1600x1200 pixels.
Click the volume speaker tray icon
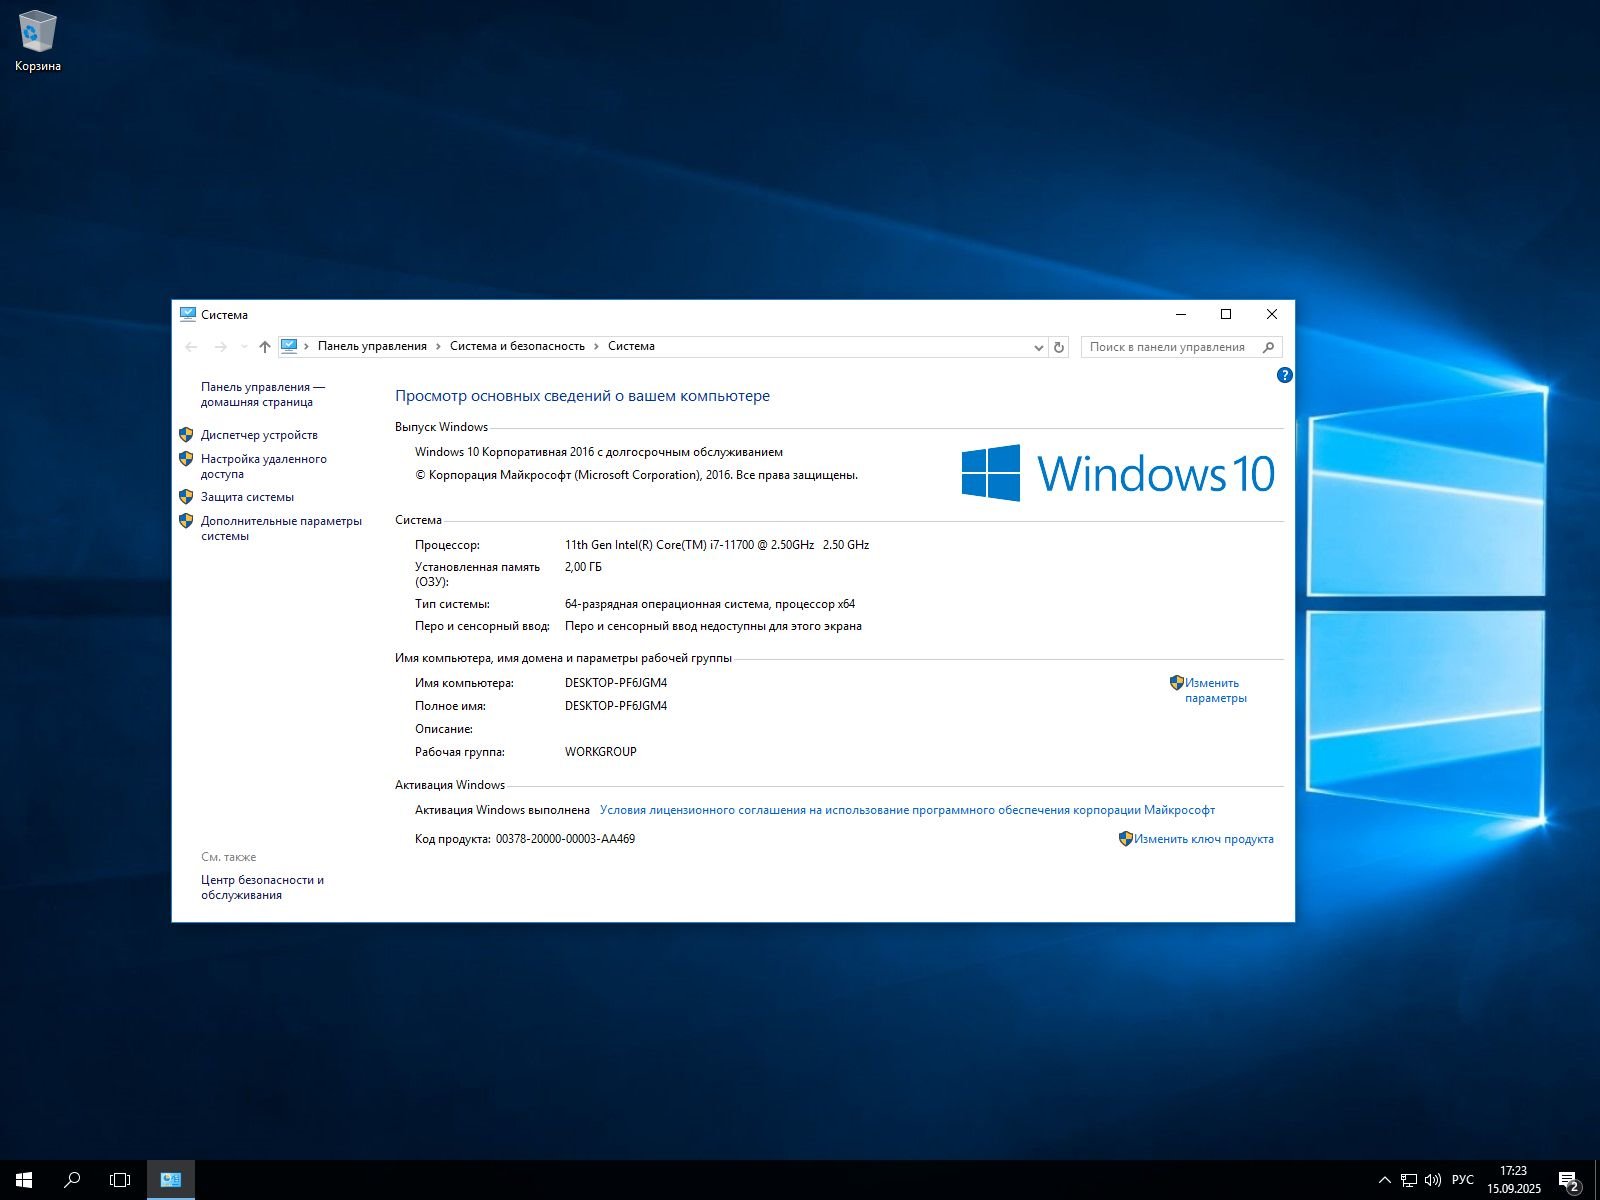click(1433, 1180)
